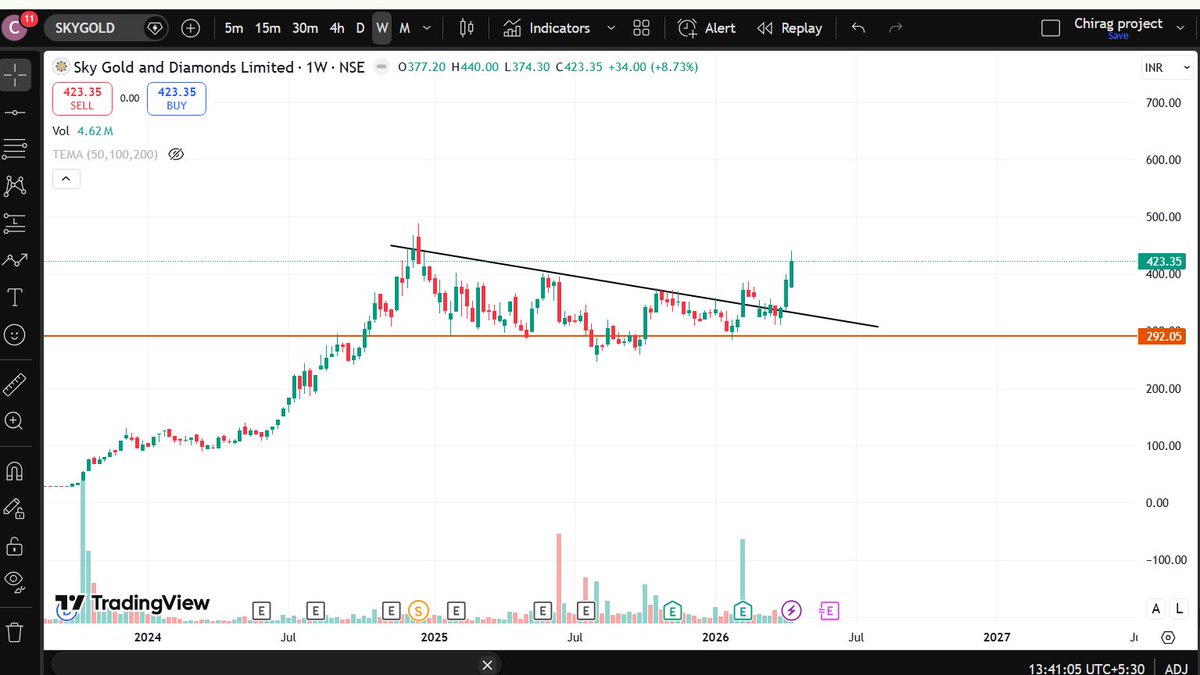
Task: Toggle log scale L button
Action: 1178,608
